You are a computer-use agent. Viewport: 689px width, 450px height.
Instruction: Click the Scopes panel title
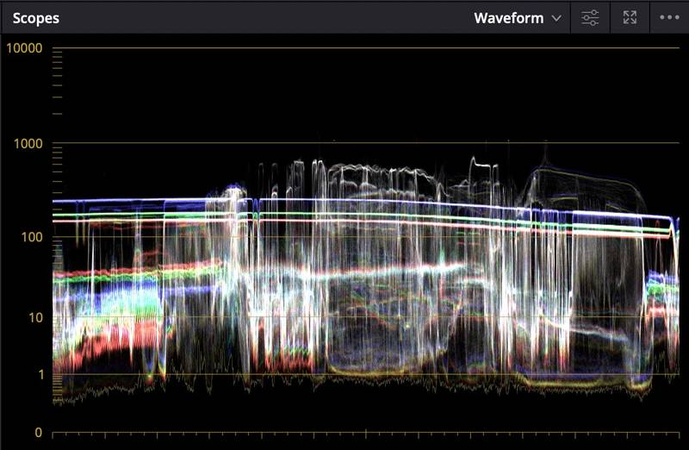pyautogui.click(x=36, y=18)
